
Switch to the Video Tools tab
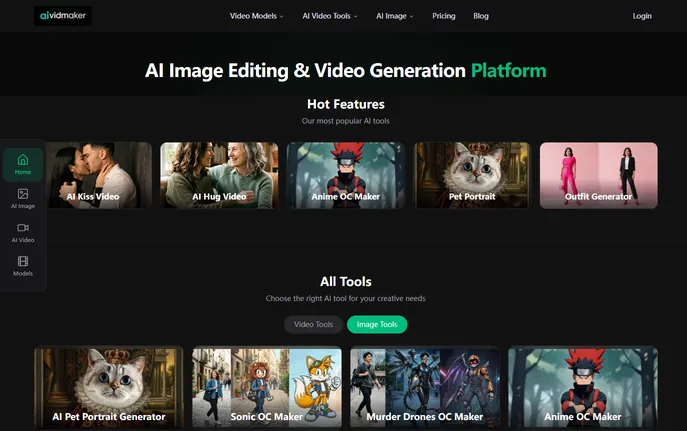(x=313, y=325)
